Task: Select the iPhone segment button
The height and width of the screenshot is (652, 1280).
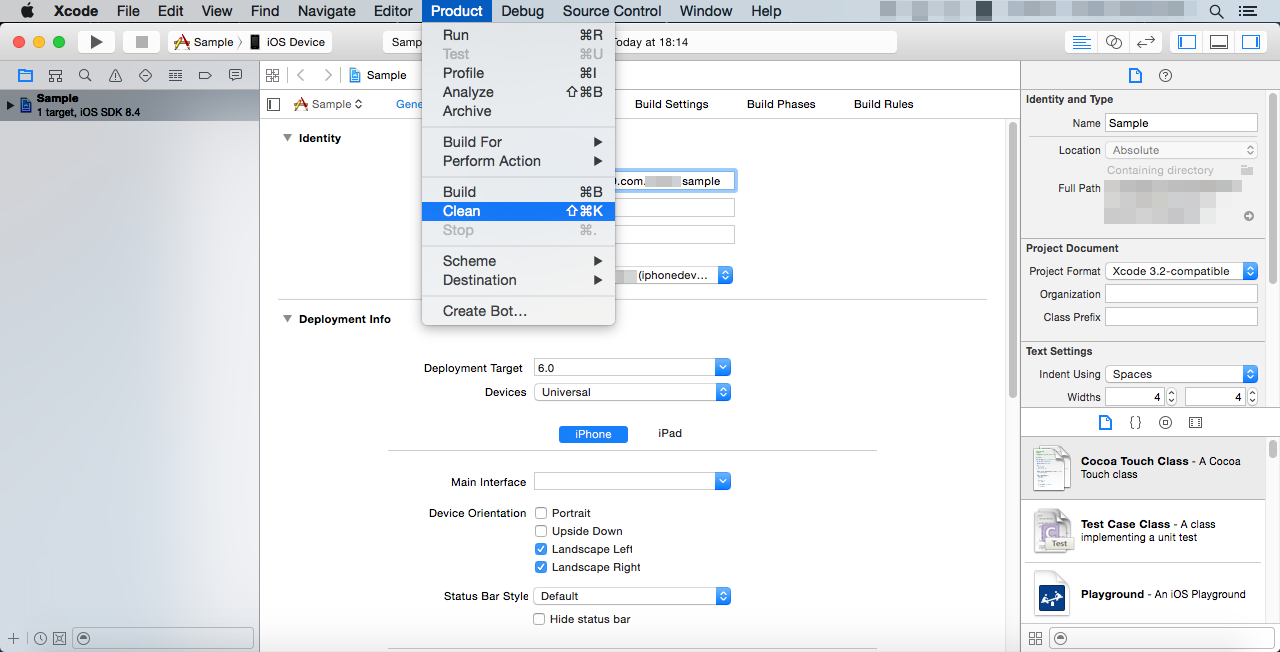Action: click(593, 434)
